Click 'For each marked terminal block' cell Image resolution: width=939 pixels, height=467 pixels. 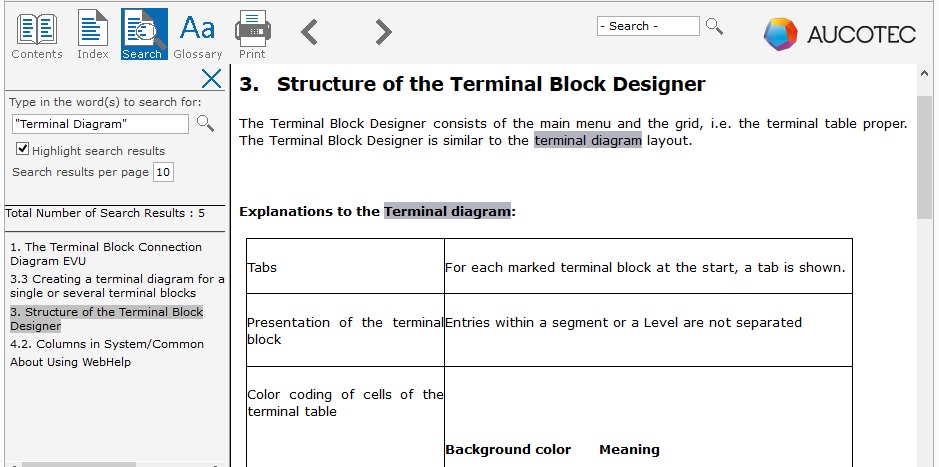coord(648,267)
